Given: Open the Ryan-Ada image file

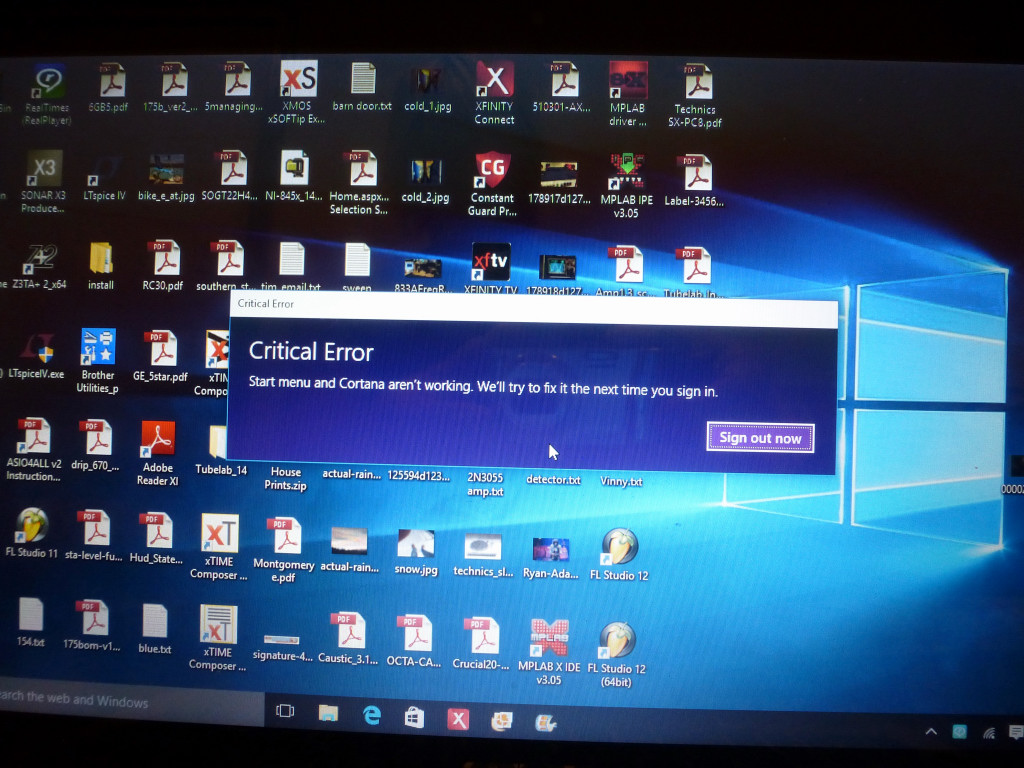Looking at the screenshot, I should click(551, 559).
